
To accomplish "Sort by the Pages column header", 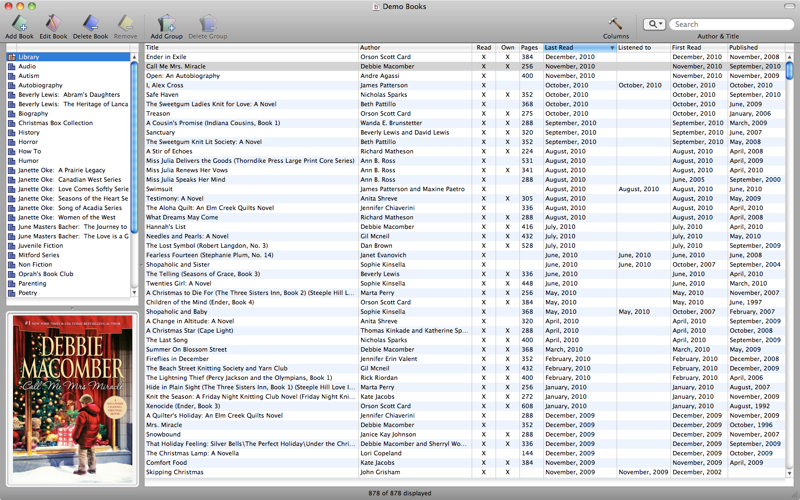I will point(529,47).
